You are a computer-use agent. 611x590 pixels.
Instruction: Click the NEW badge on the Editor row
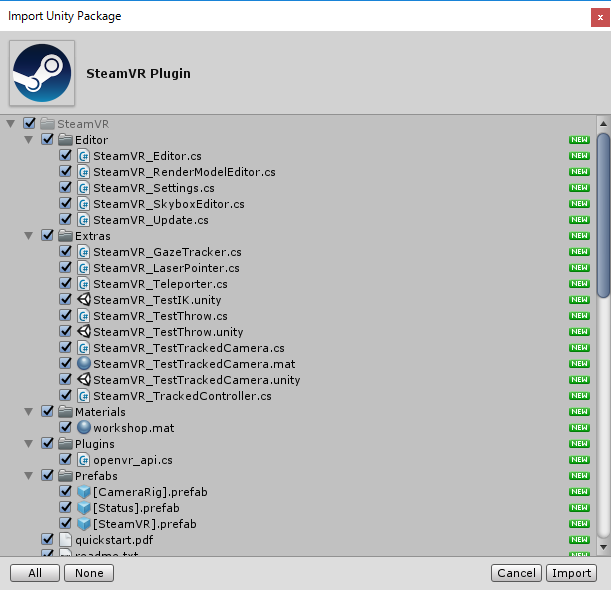tap(579, 140)
